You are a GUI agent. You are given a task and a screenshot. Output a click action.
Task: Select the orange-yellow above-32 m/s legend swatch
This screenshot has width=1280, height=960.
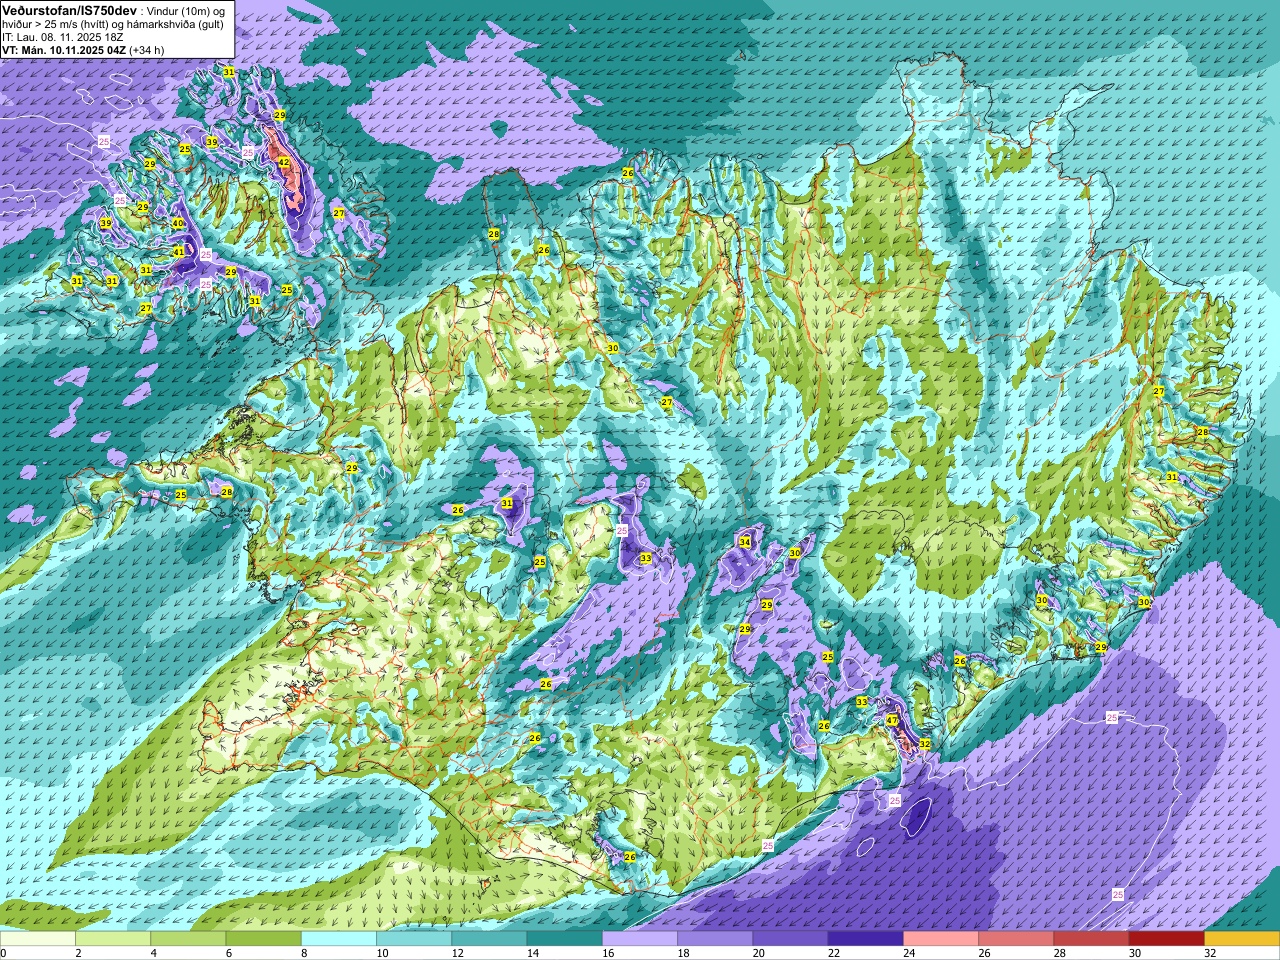click(x=1242, y=939)
